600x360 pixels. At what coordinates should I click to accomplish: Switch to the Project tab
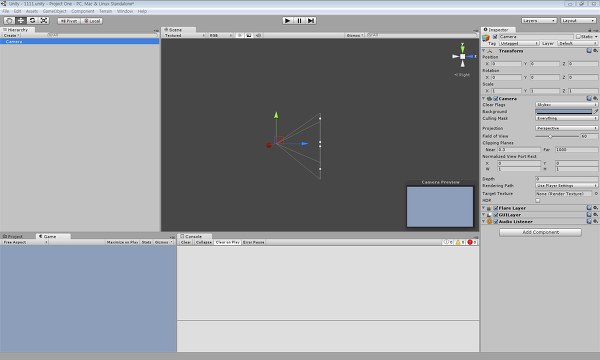pos(15,236)
